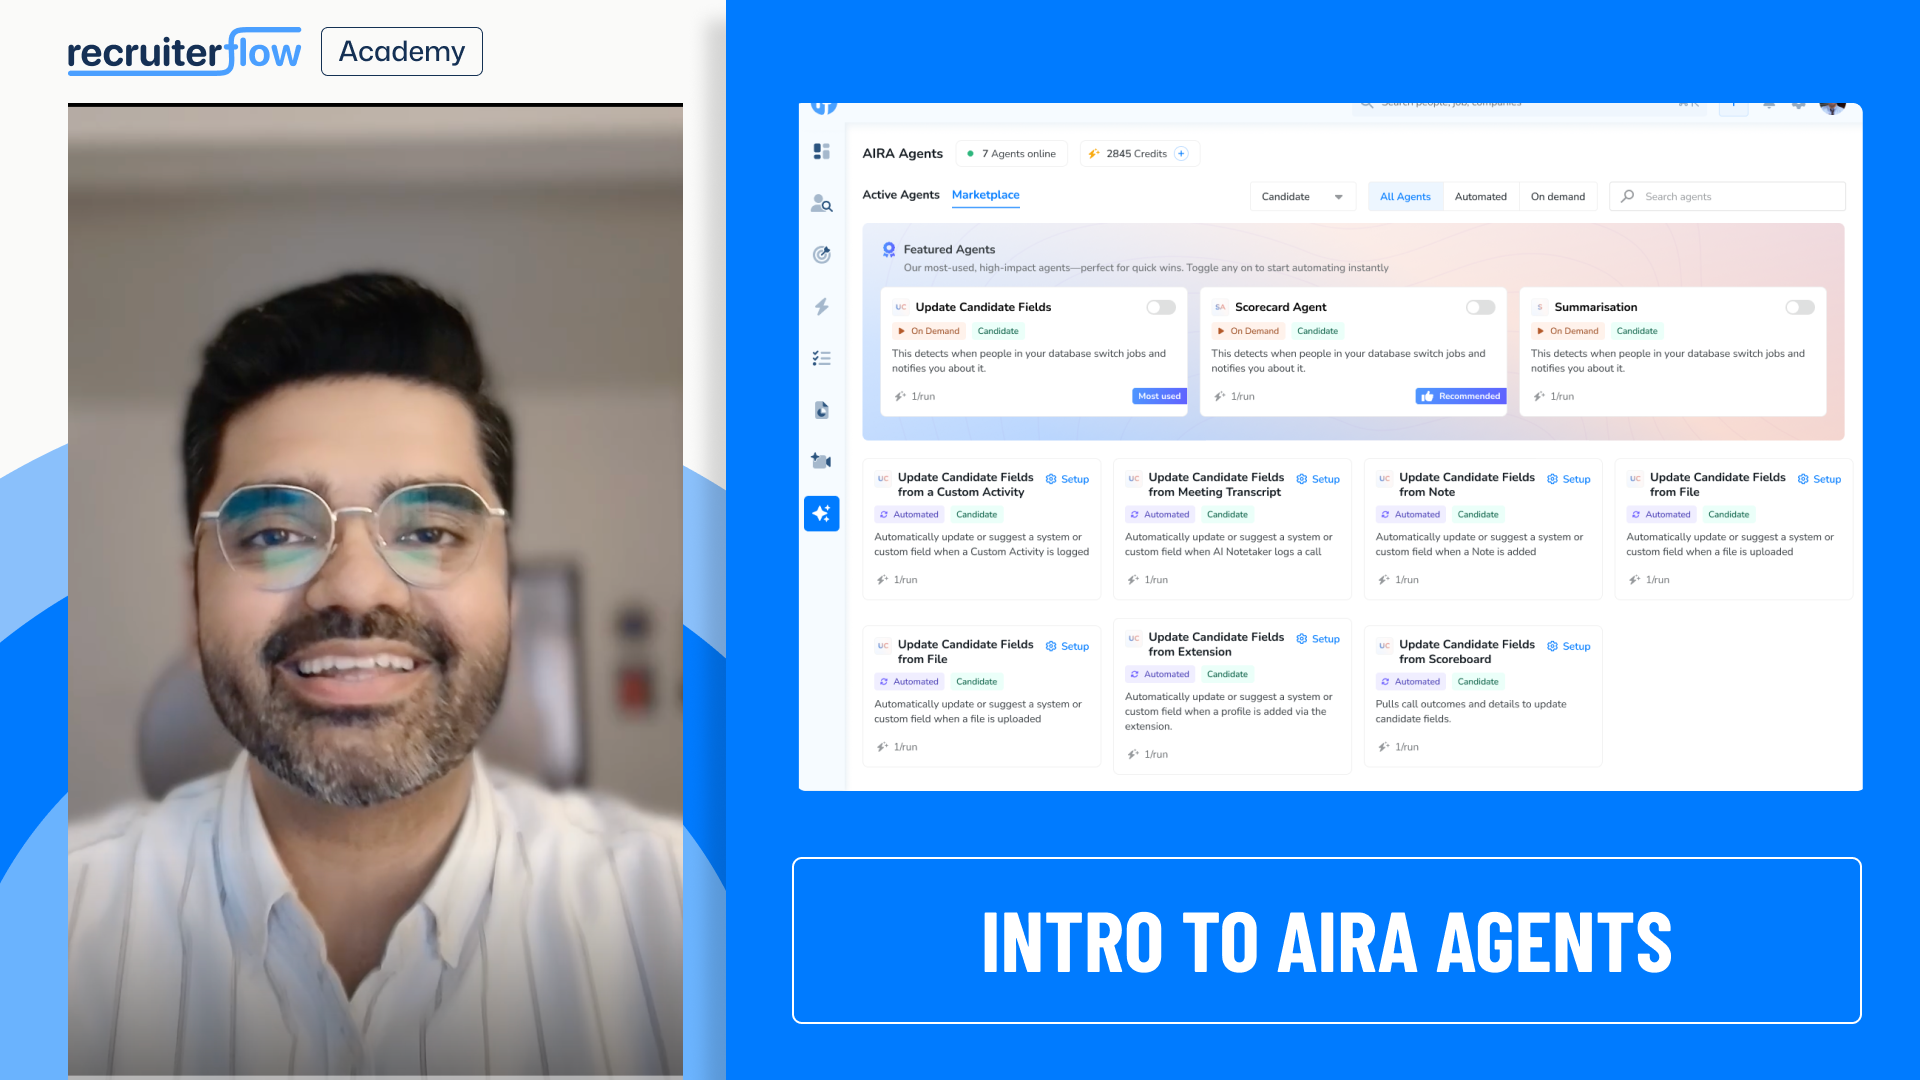This screenshot has height=1080, width=1920.
Task: Select the AIRA sparkle sidebar icon
Action: (x=821, y=513)
